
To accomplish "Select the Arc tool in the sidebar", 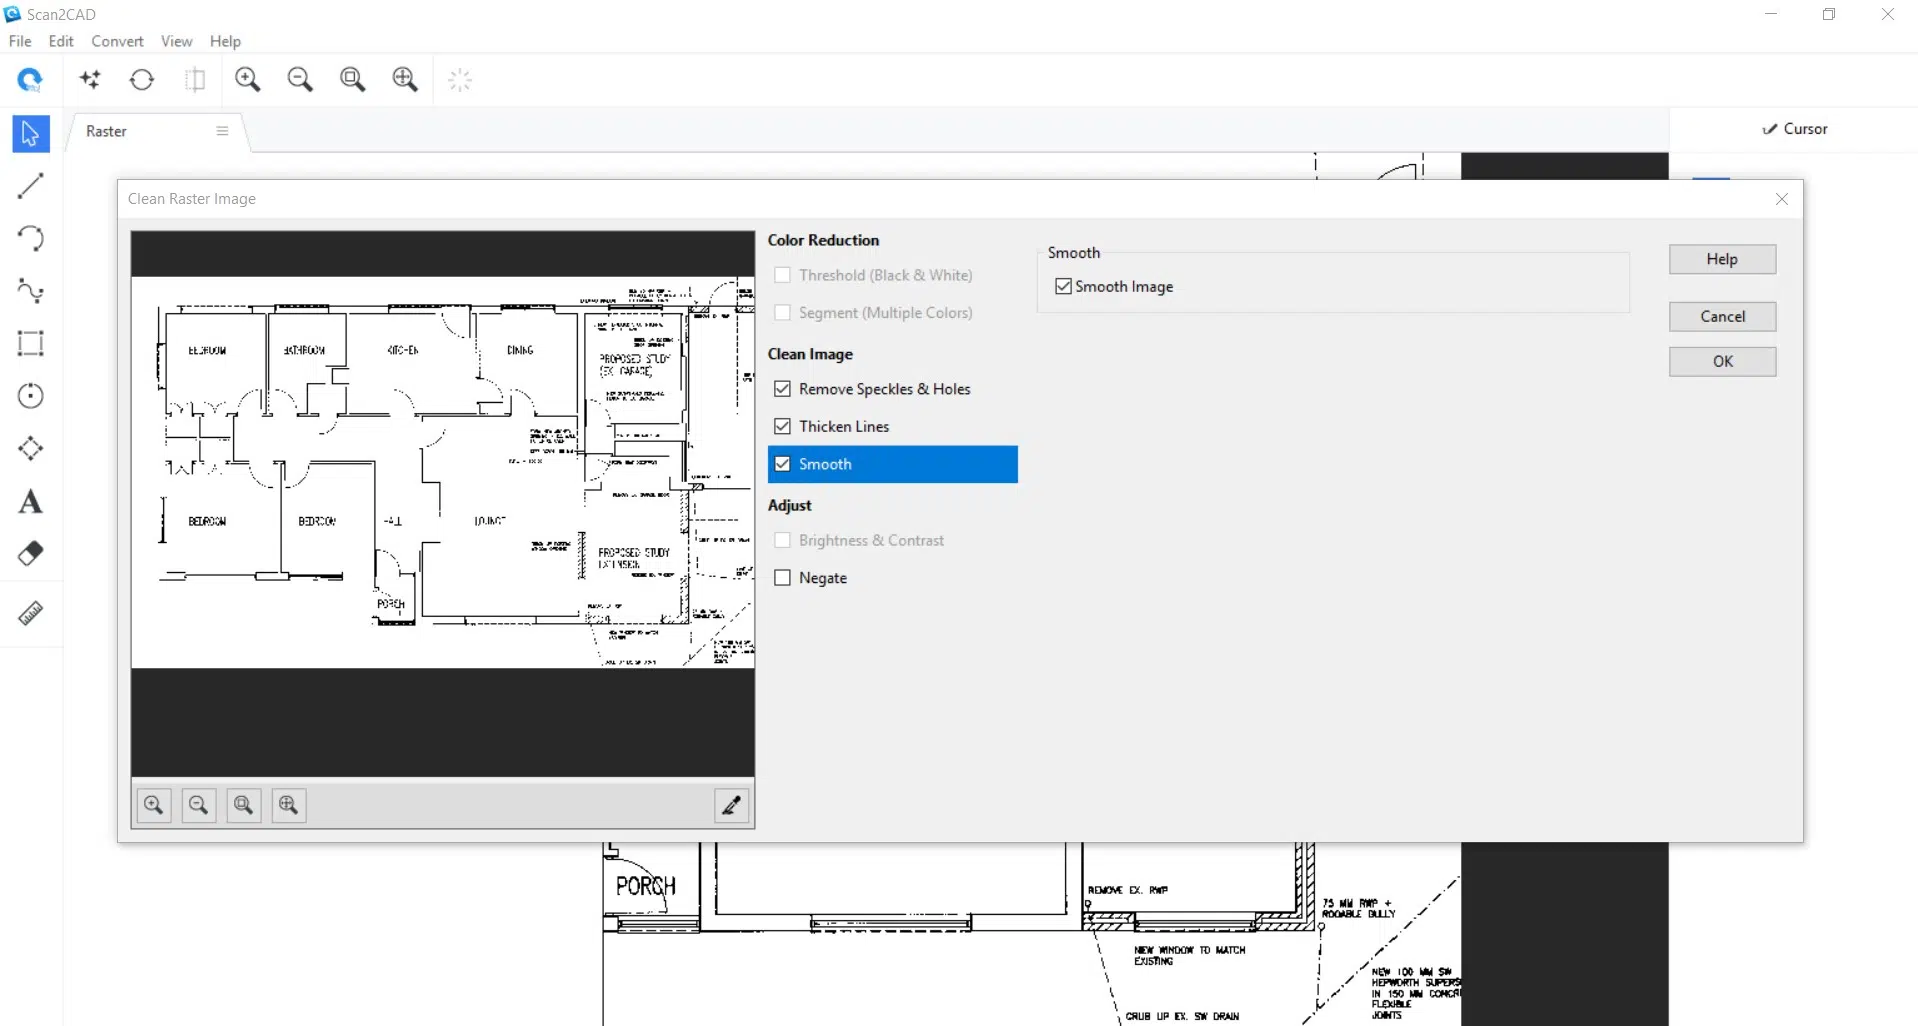I will pyautogui.click(x=30, y=238).
